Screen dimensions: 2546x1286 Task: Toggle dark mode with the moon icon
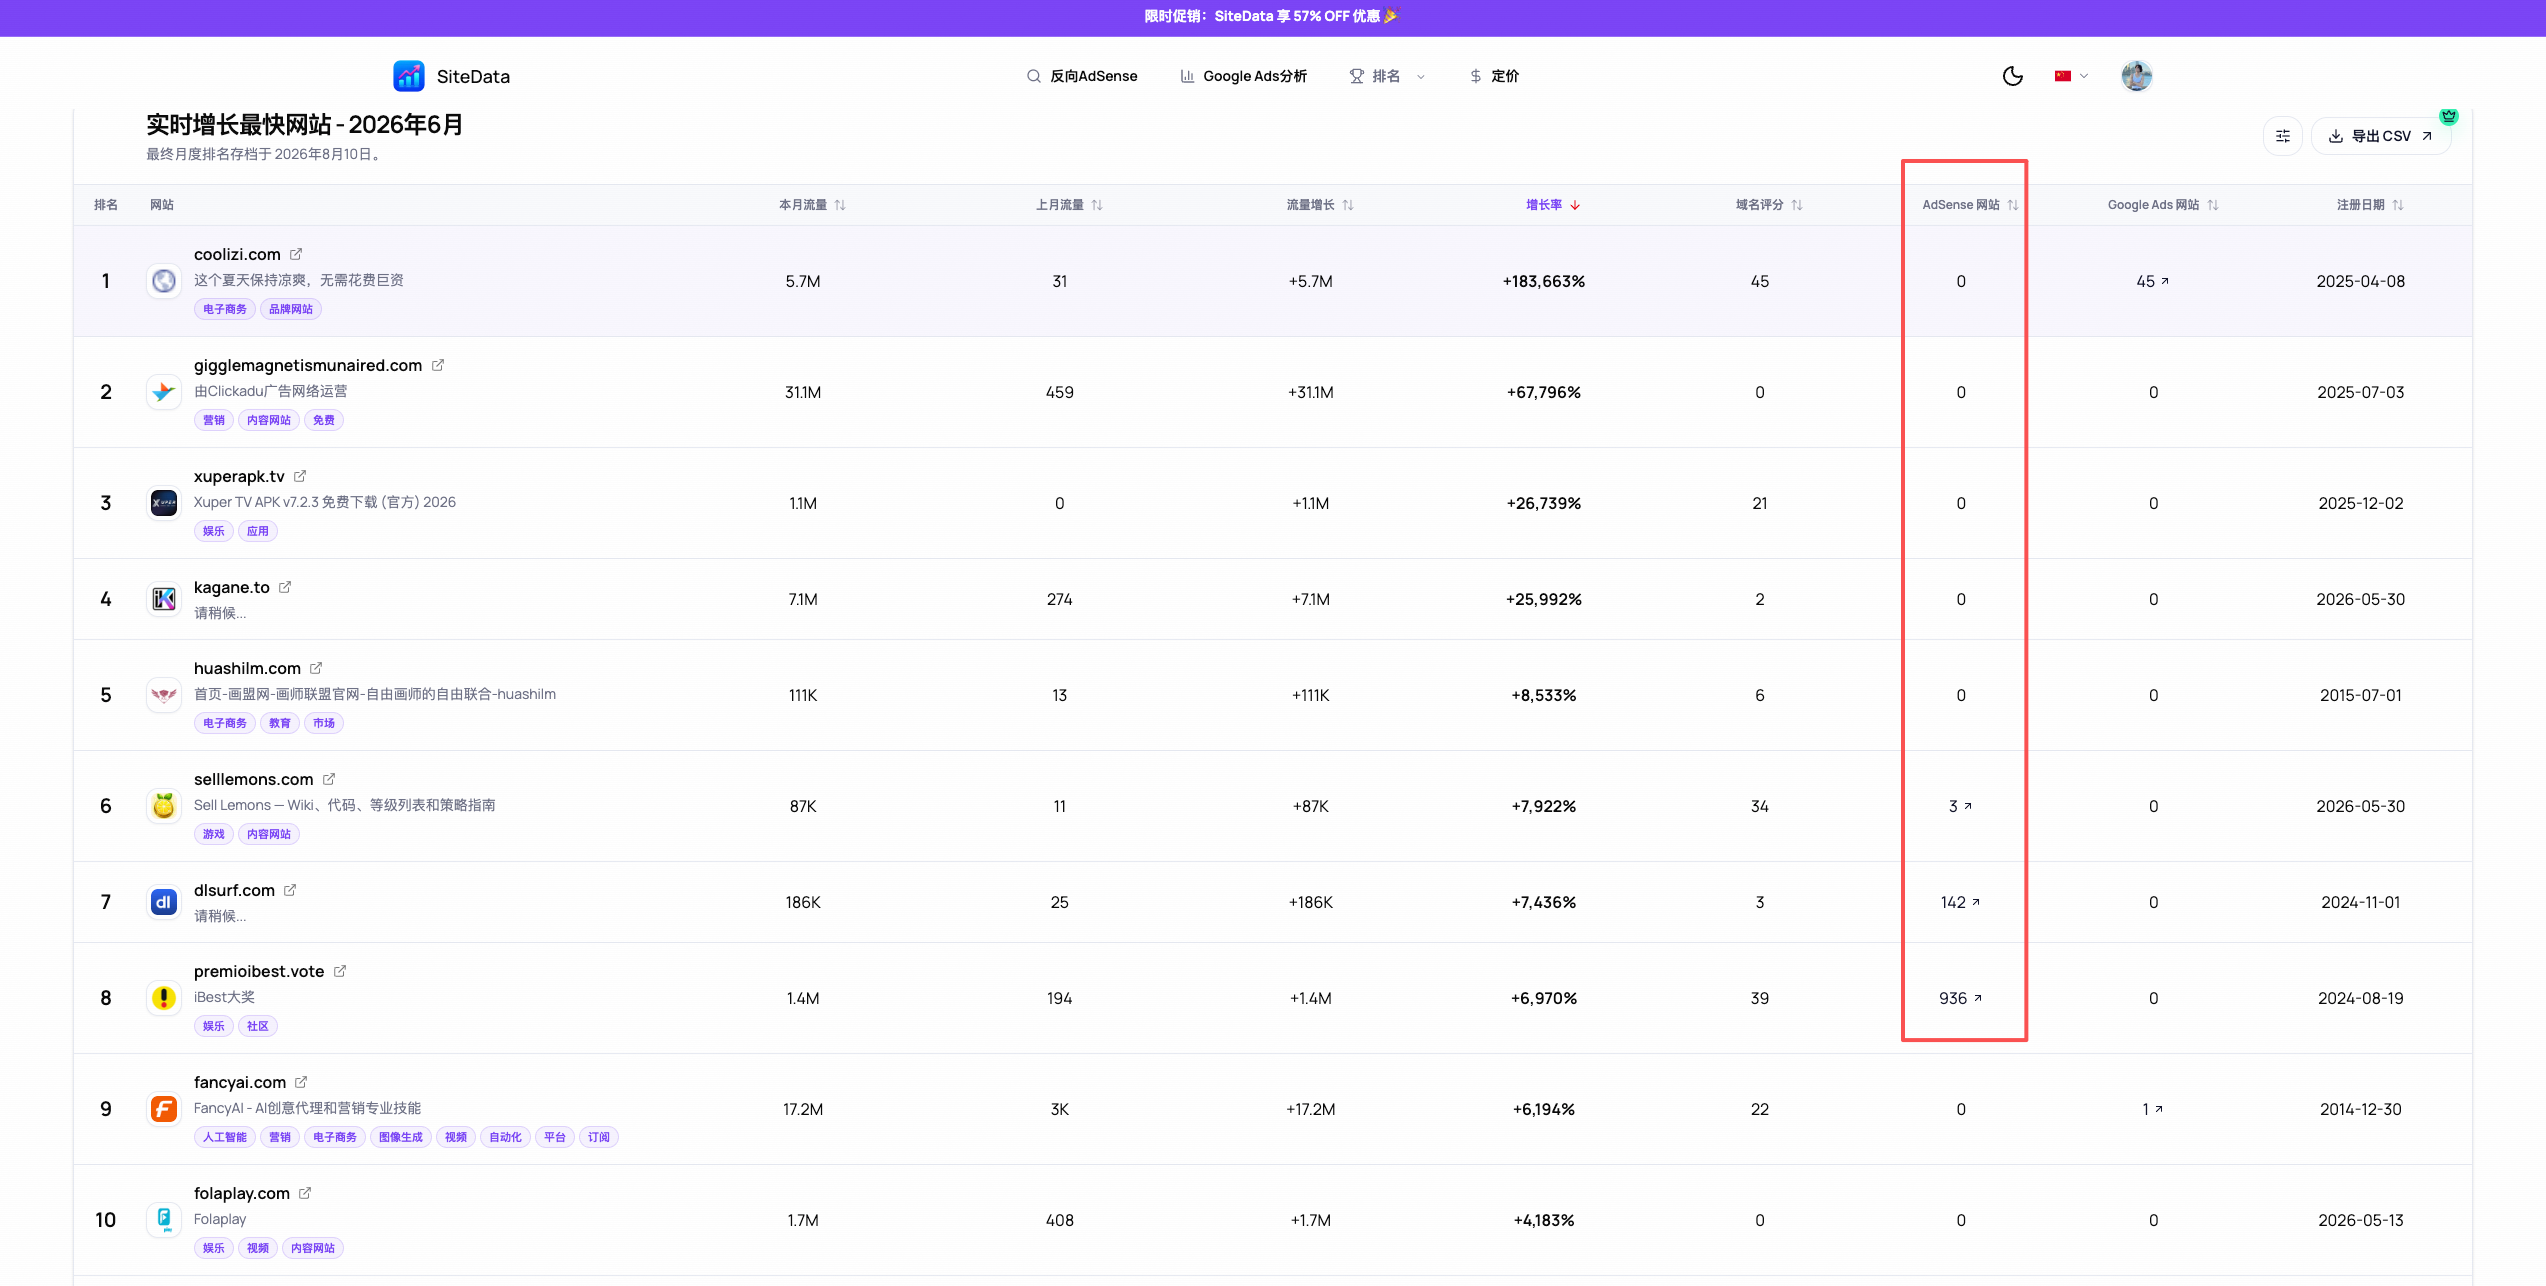(2013, 76)
